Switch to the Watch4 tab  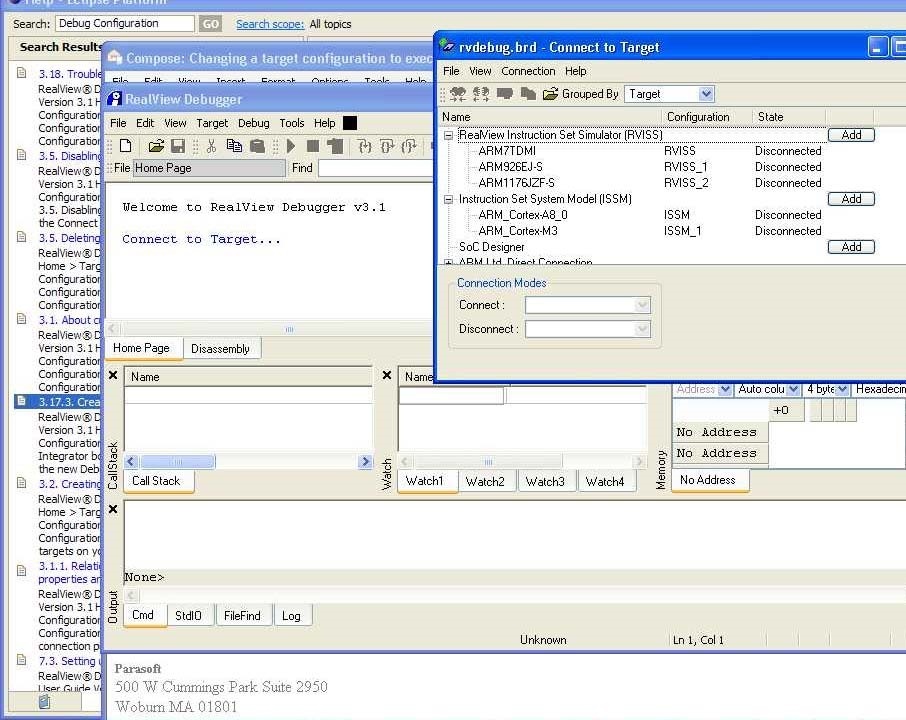[604, 481]
